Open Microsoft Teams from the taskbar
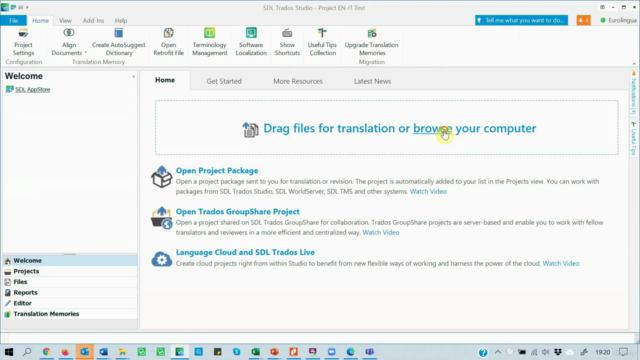 370,352
